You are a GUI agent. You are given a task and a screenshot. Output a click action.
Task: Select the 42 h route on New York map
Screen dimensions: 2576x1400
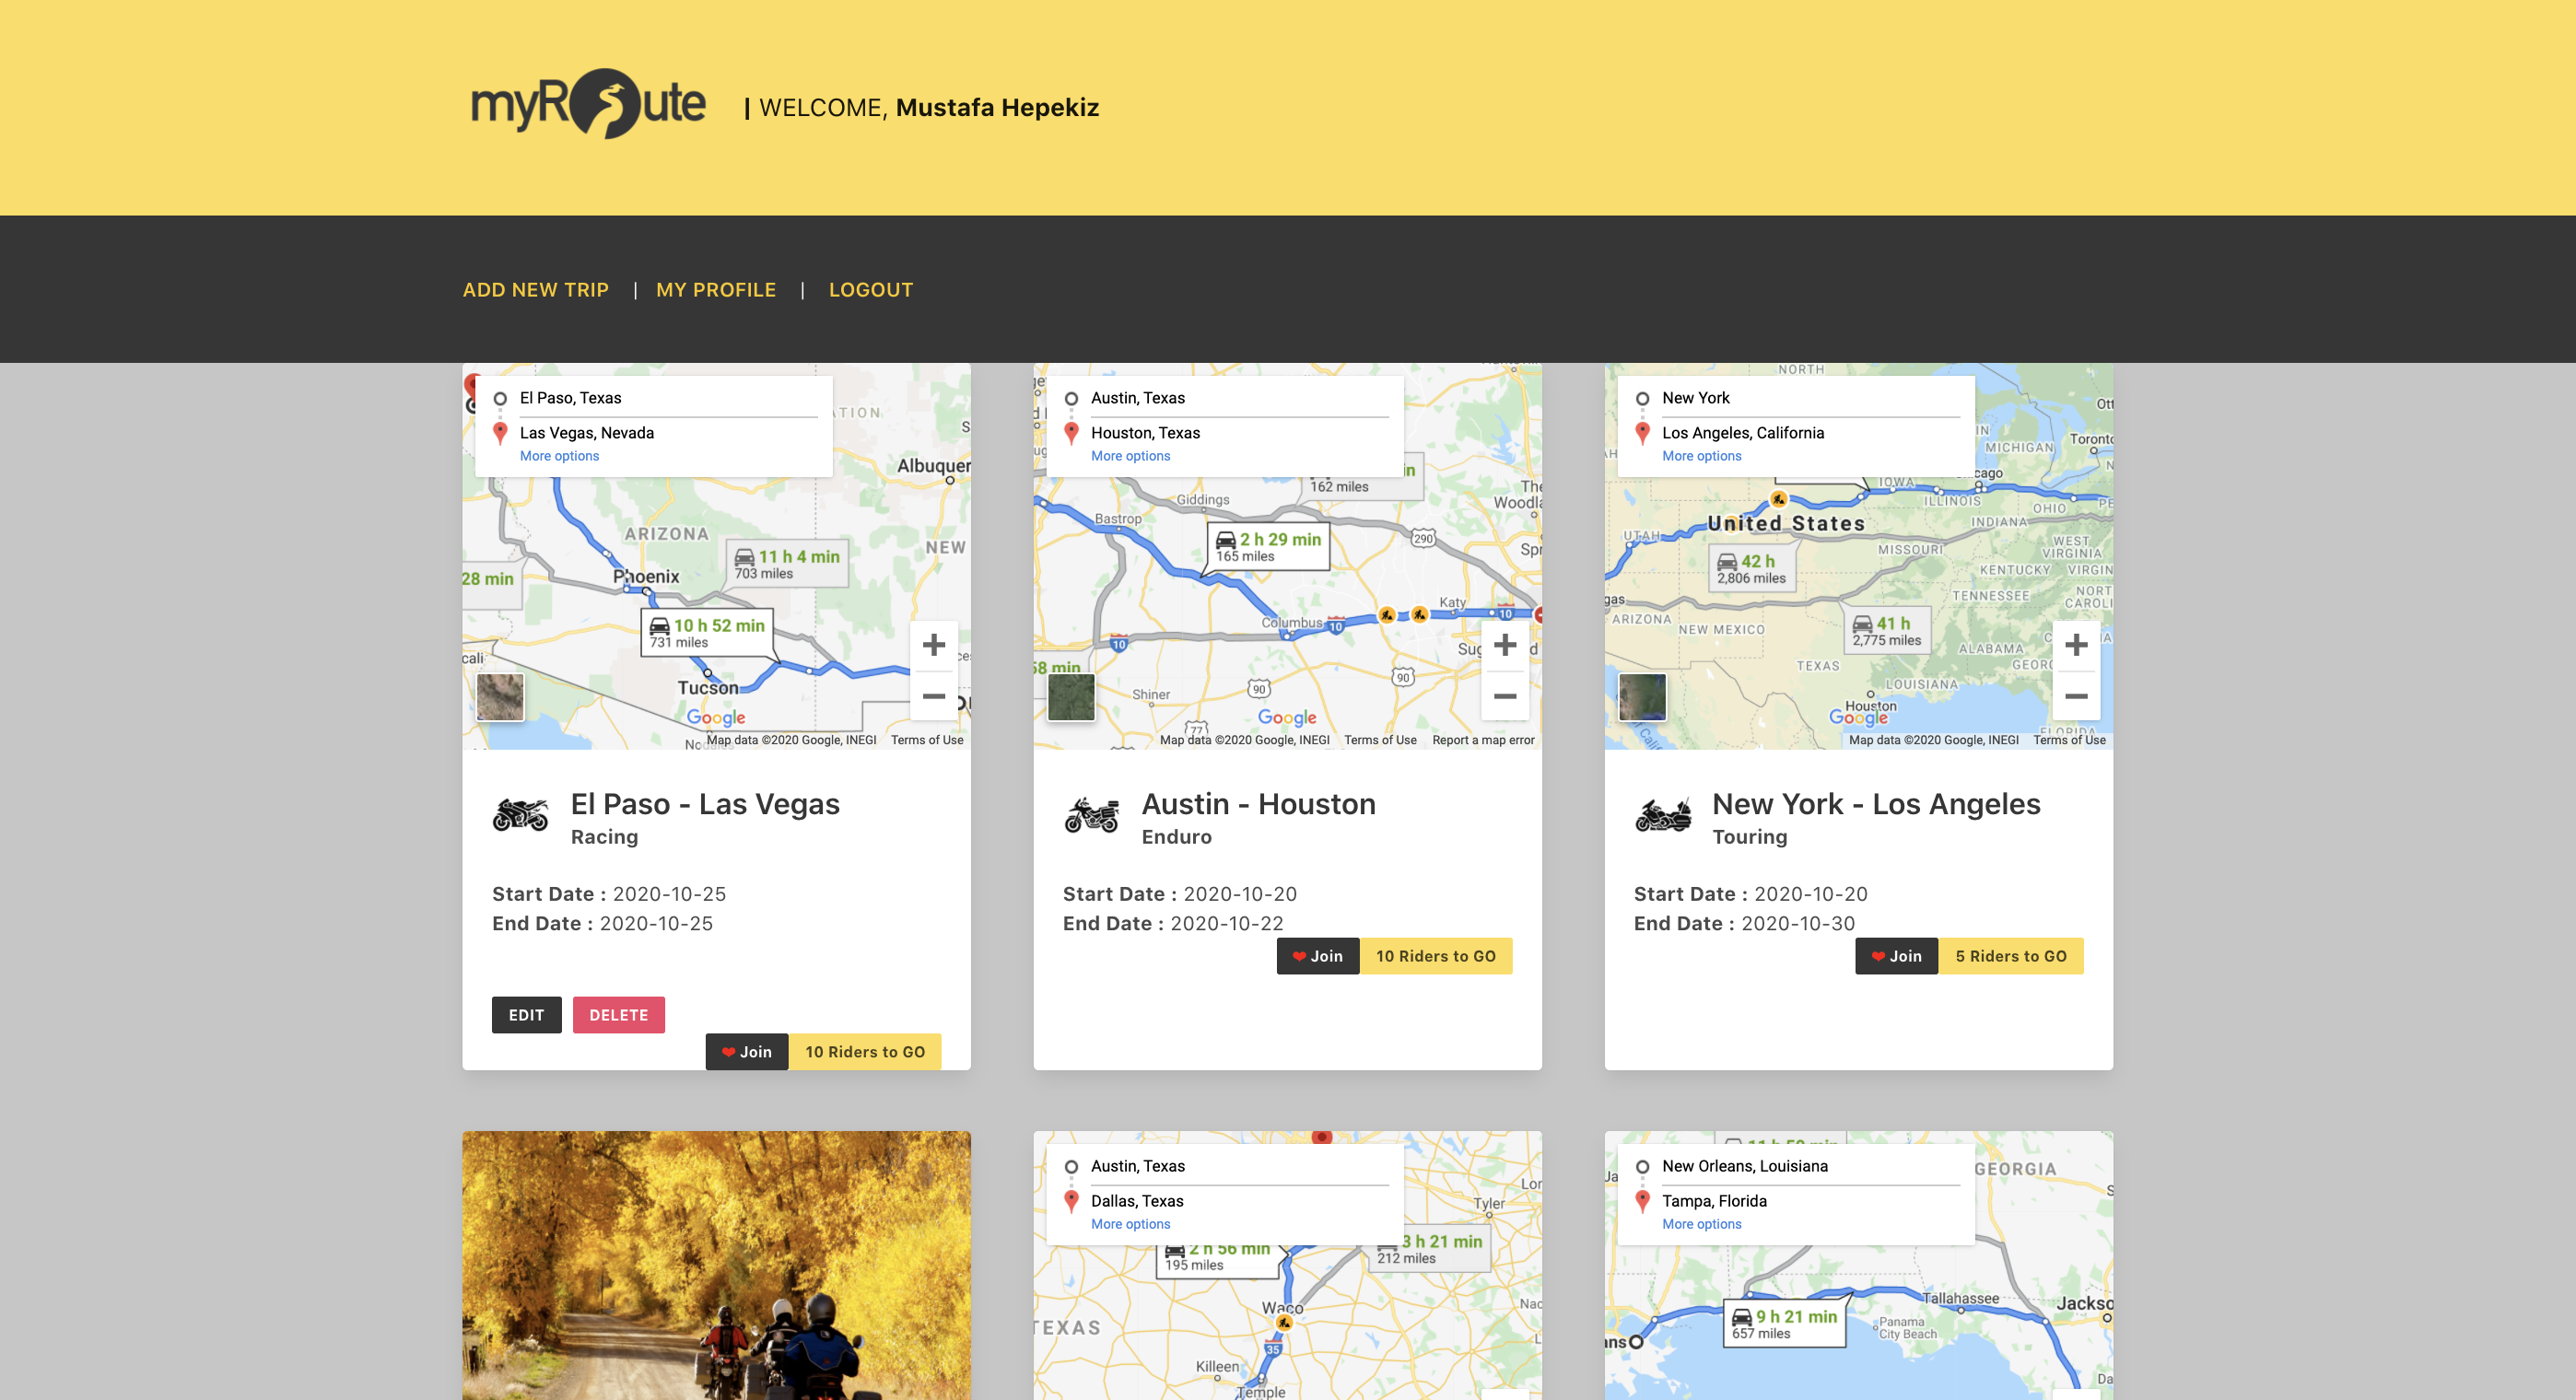1751,568
